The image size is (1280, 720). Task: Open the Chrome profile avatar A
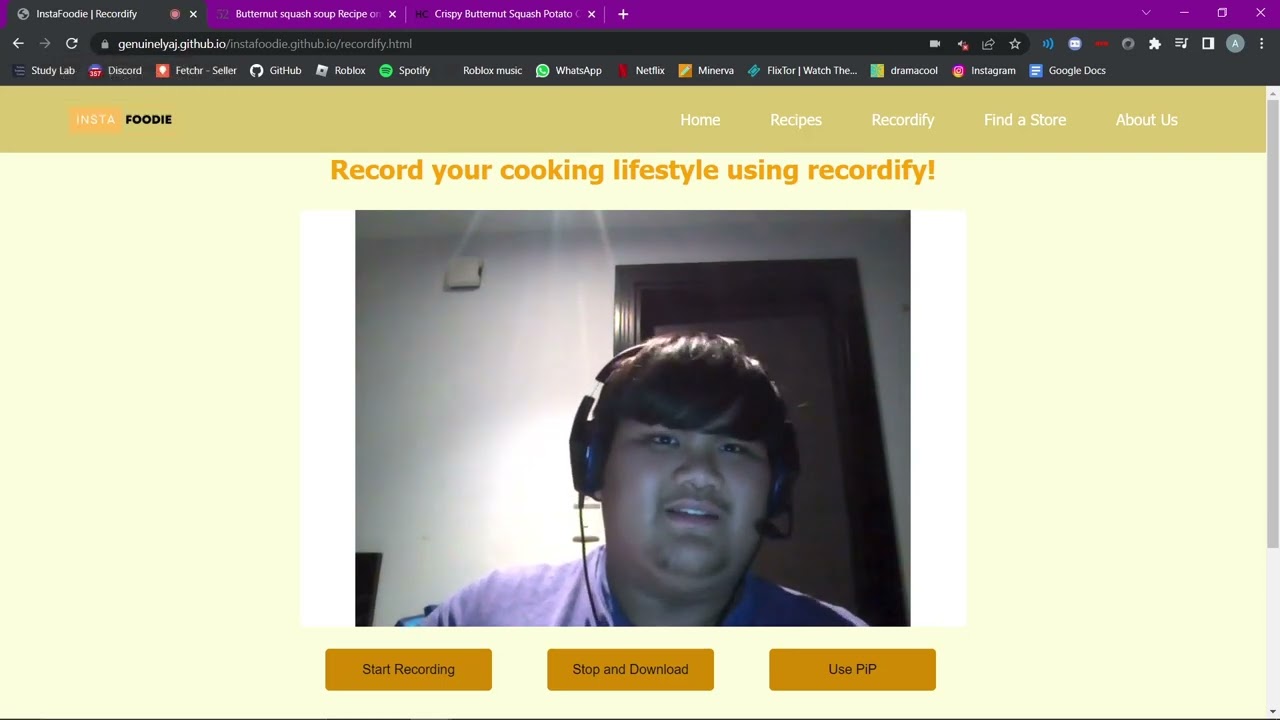(x=1235, y=44)
